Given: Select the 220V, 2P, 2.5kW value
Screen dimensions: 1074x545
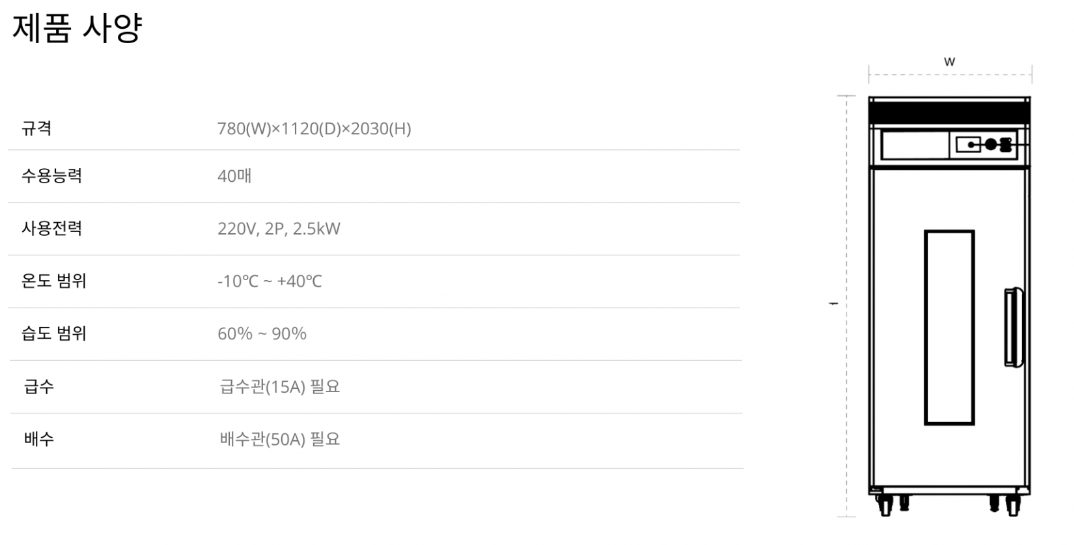Looking at the screenshot, I should tap(279, 228).
